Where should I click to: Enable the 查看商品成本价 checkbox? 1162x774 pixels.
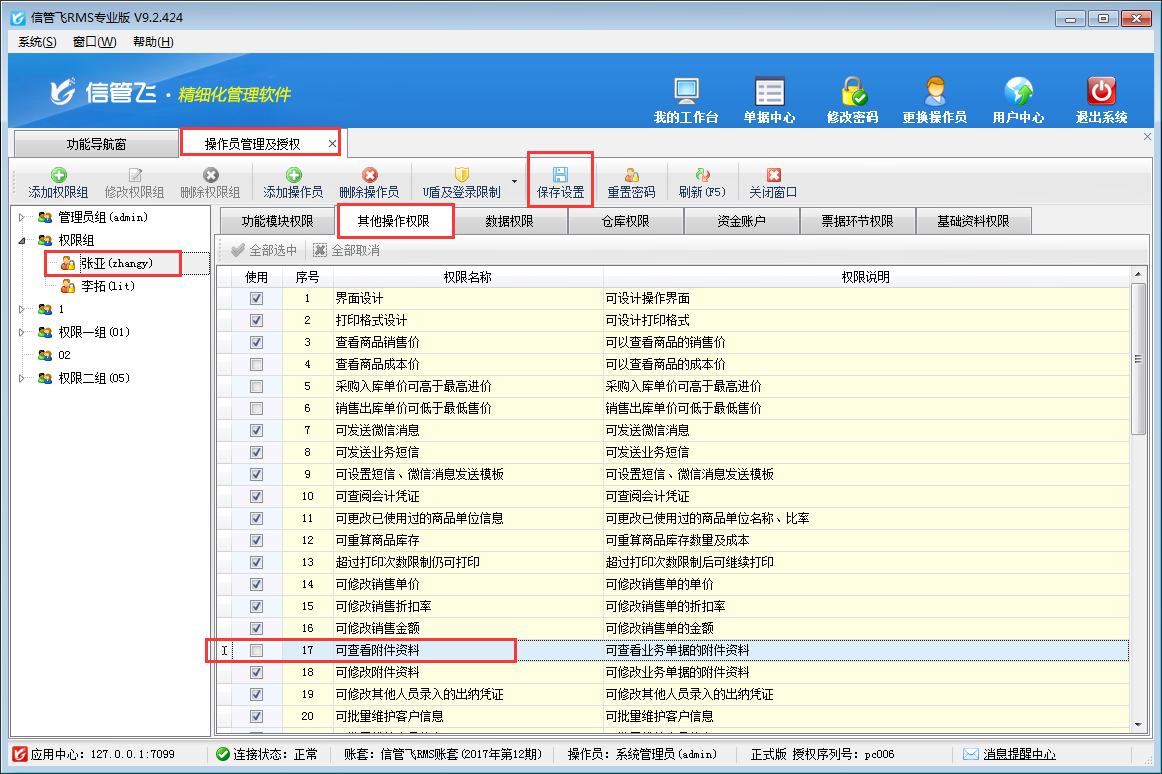coord(257,365)
